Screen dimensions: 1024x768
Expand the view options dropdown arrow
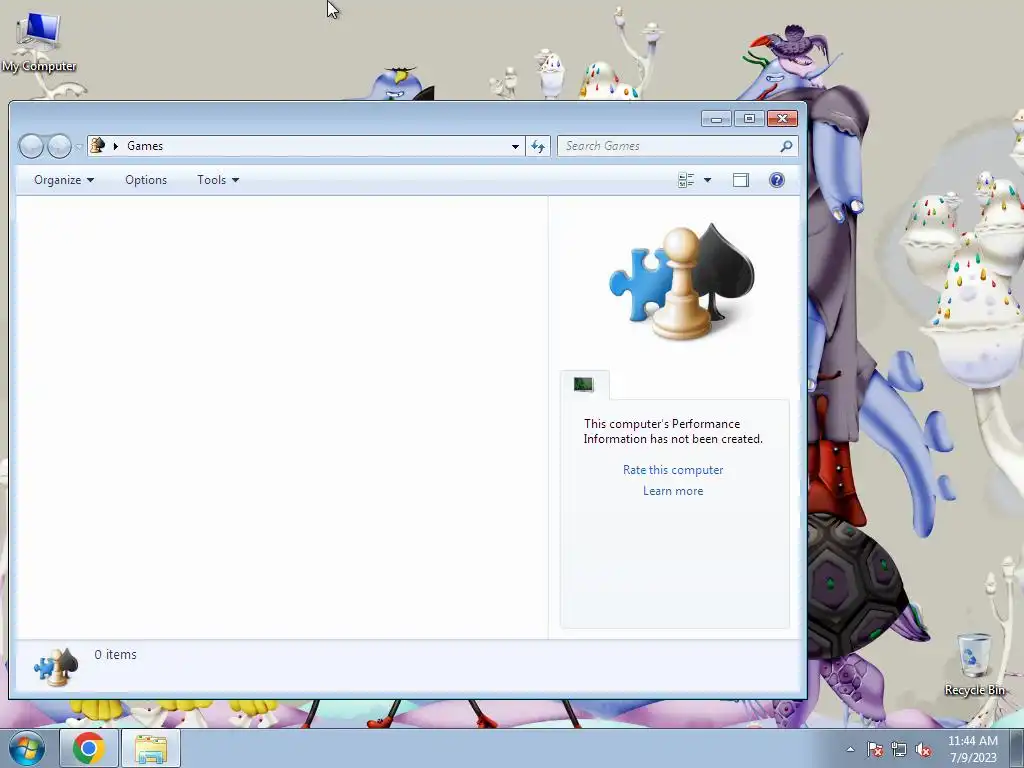click(707, 180)
